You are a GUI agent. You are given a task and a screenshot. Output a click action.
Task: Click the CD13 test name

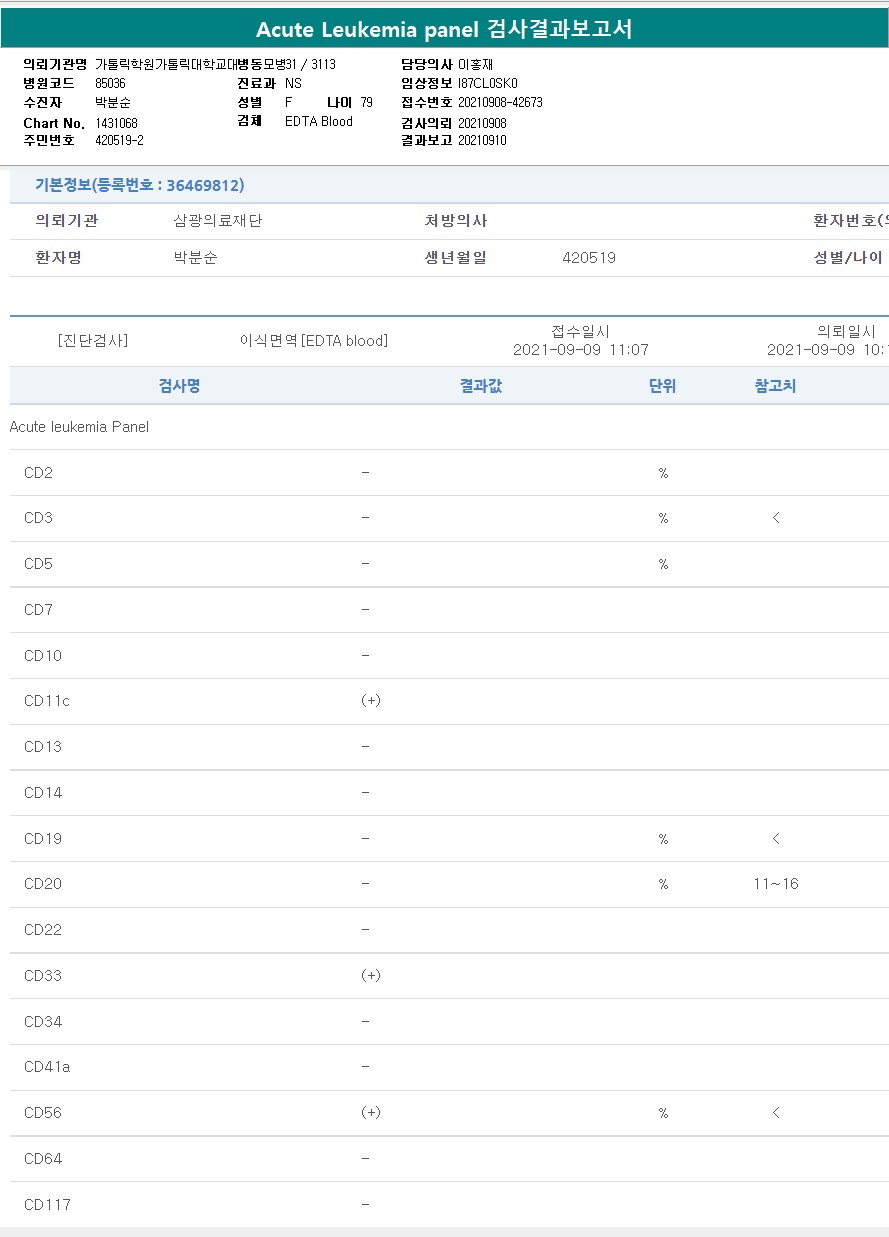(43, 747)
